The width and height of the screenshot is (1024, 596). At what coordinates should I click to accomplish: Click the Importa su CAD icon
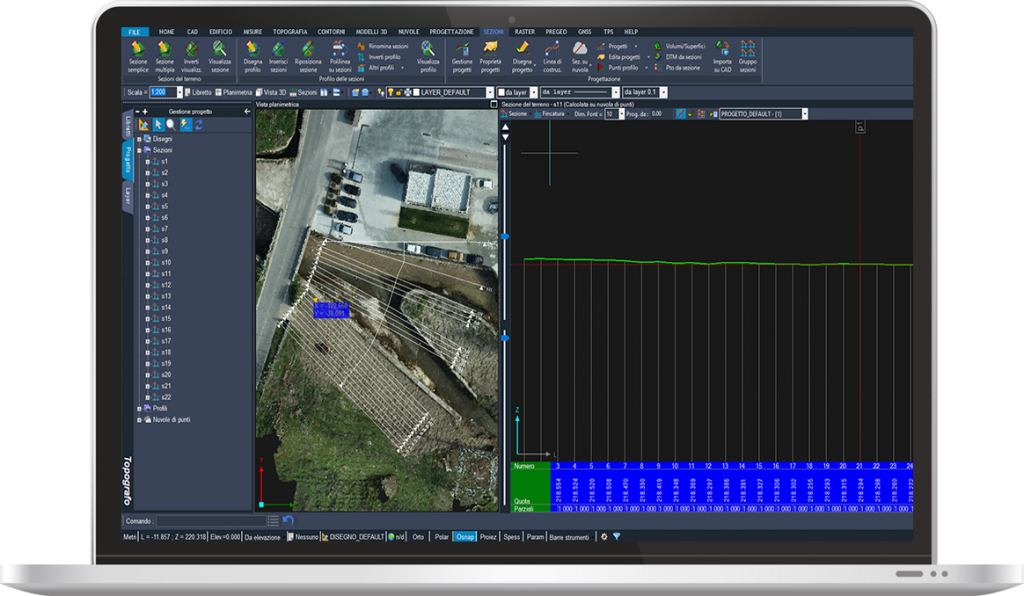[723, 56]
